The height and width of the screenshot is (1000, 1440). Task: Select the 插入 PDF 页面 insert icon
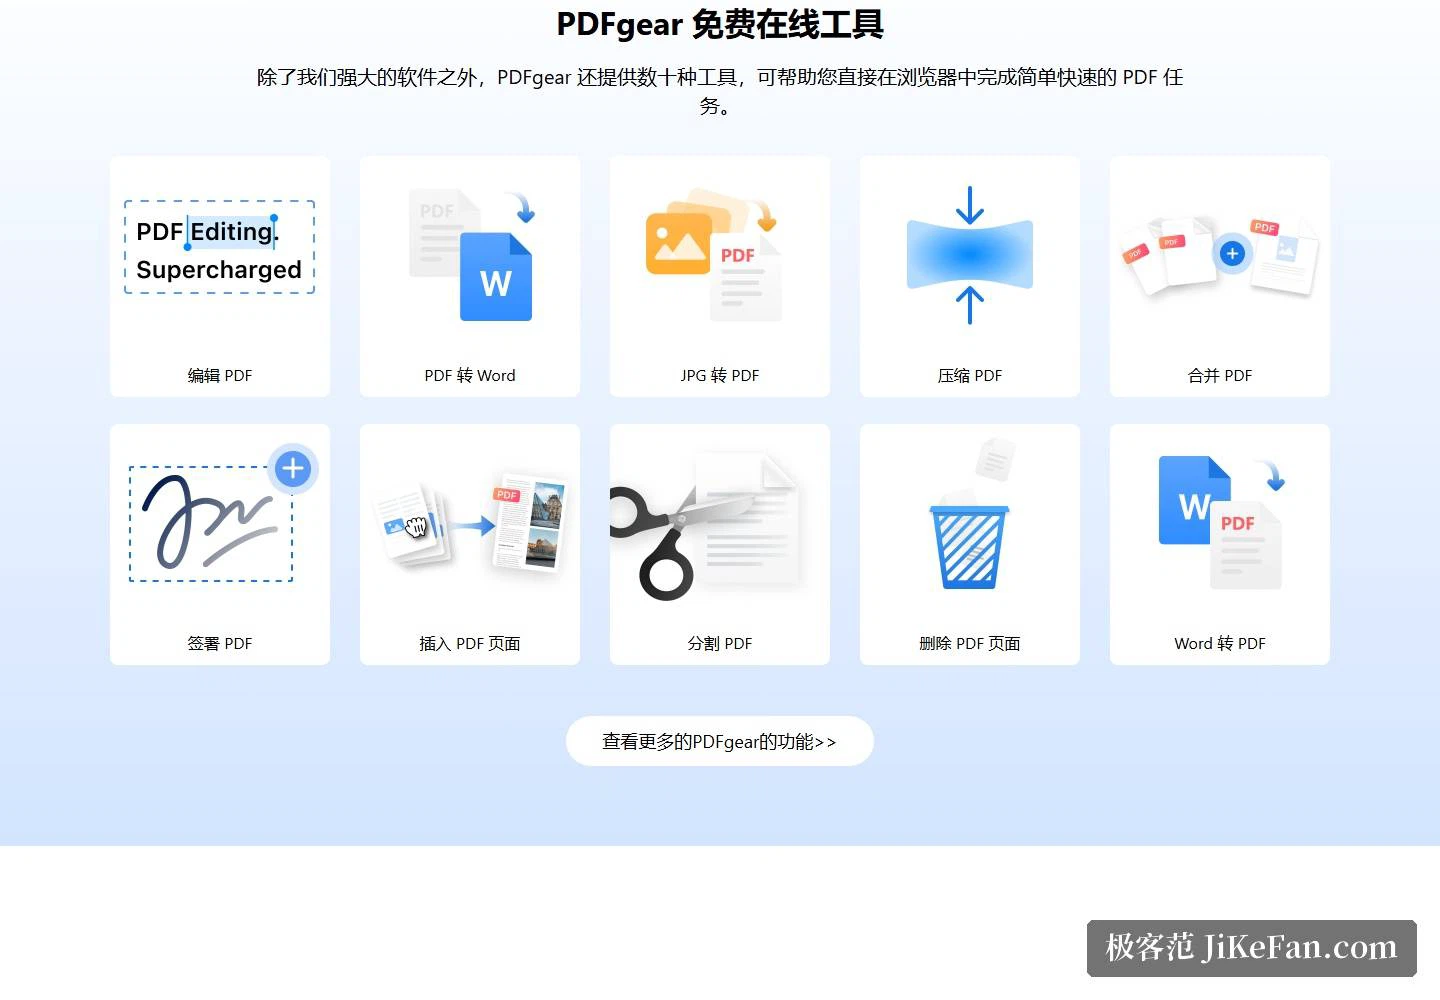click(470, 522)
